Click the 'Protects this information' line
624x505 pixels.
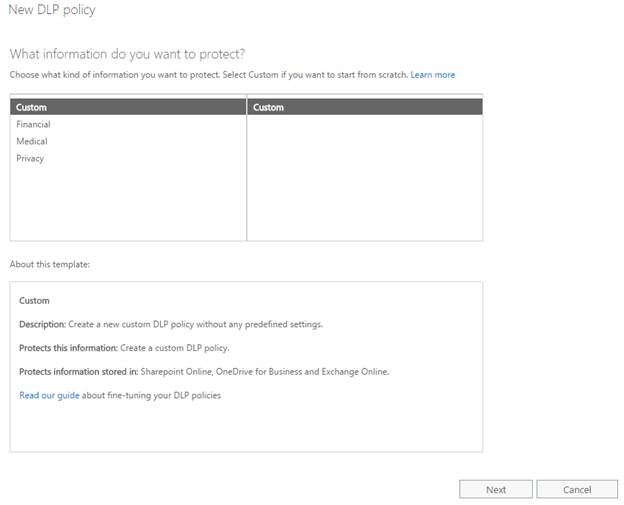click(x=124, y=348)
